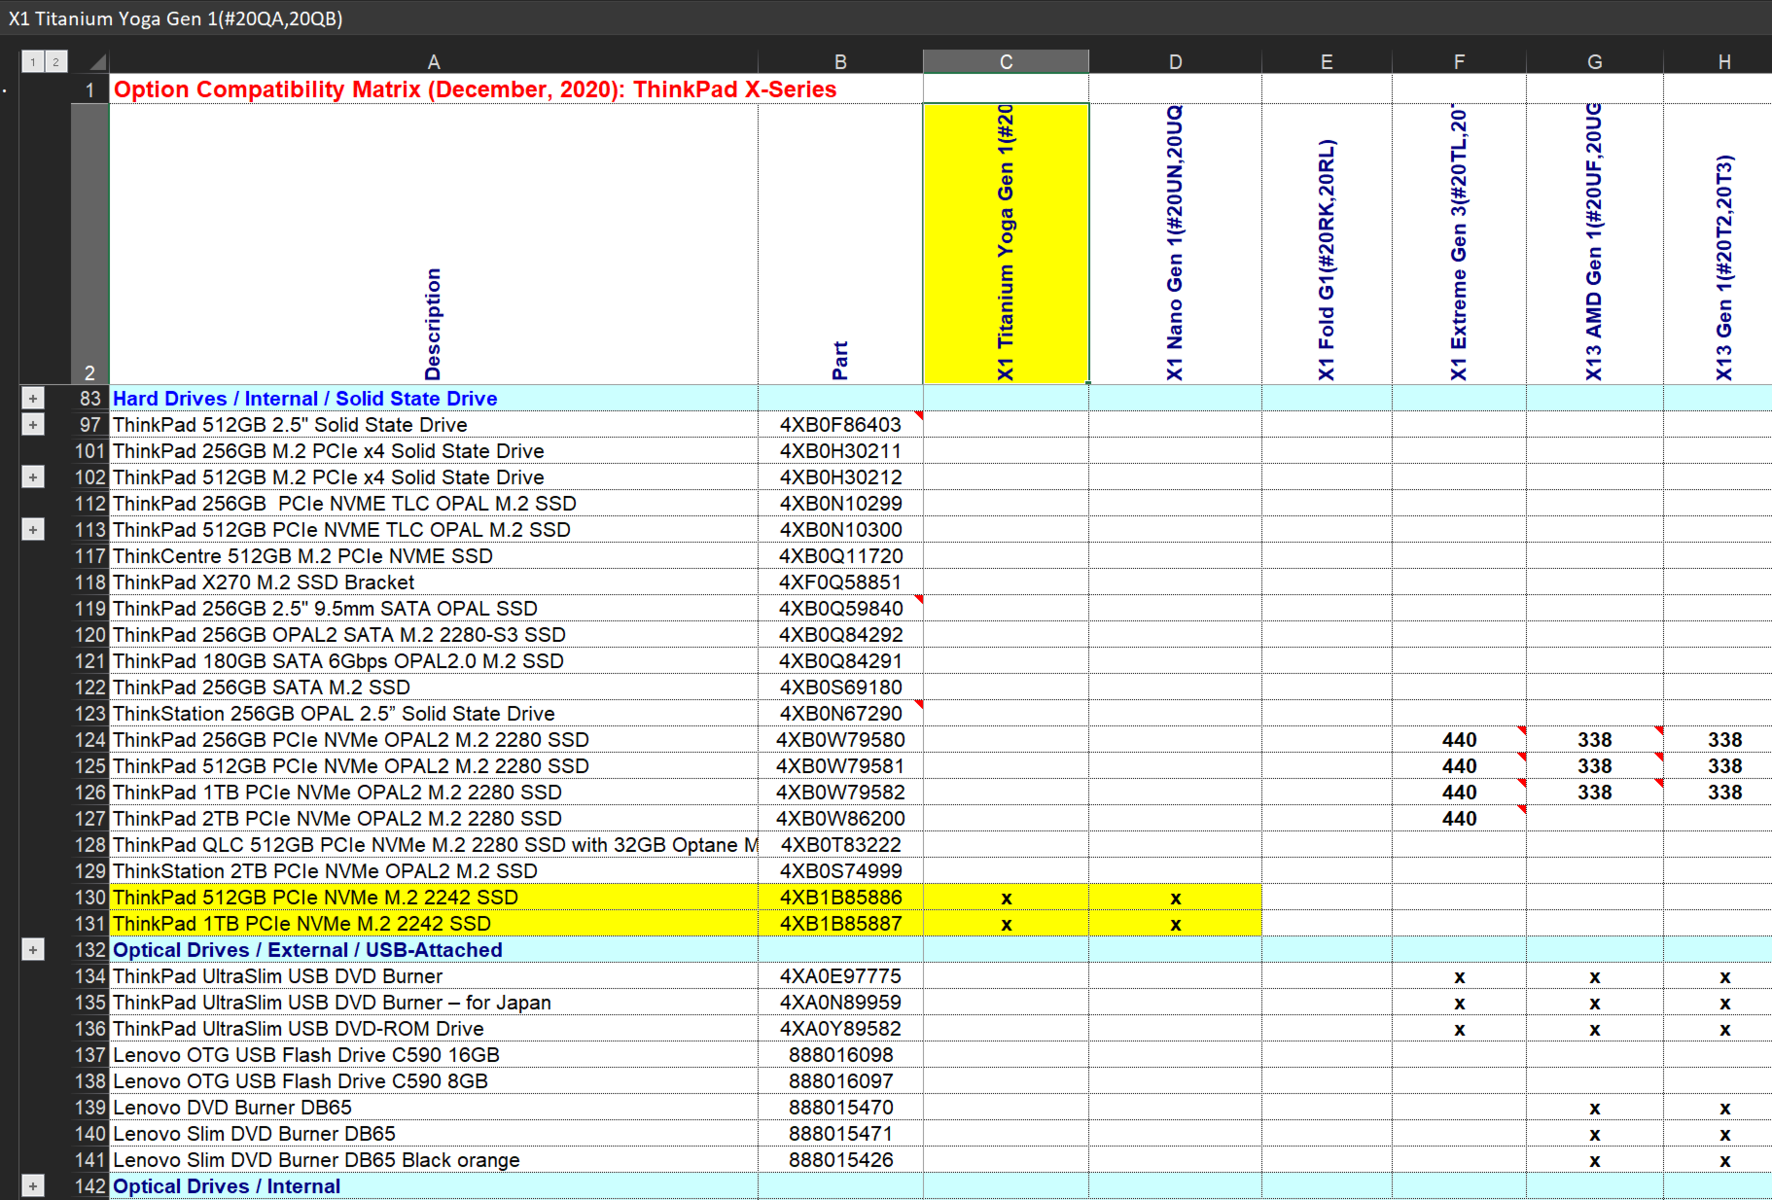The width and height of the screenshot is (1772, 1200).
Task: Expand the outline group at row 113
Action: [x=33, y=530]
